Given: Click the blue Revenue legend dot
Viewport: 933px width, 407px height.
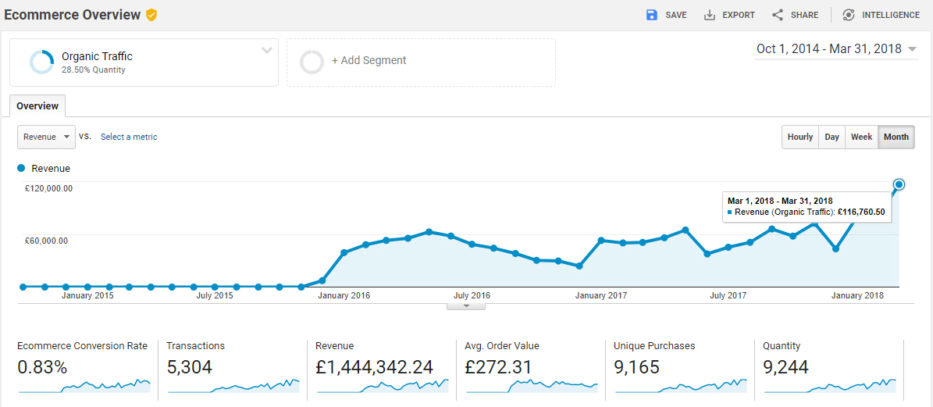Looking at the screenshot, I should (22, 168).
